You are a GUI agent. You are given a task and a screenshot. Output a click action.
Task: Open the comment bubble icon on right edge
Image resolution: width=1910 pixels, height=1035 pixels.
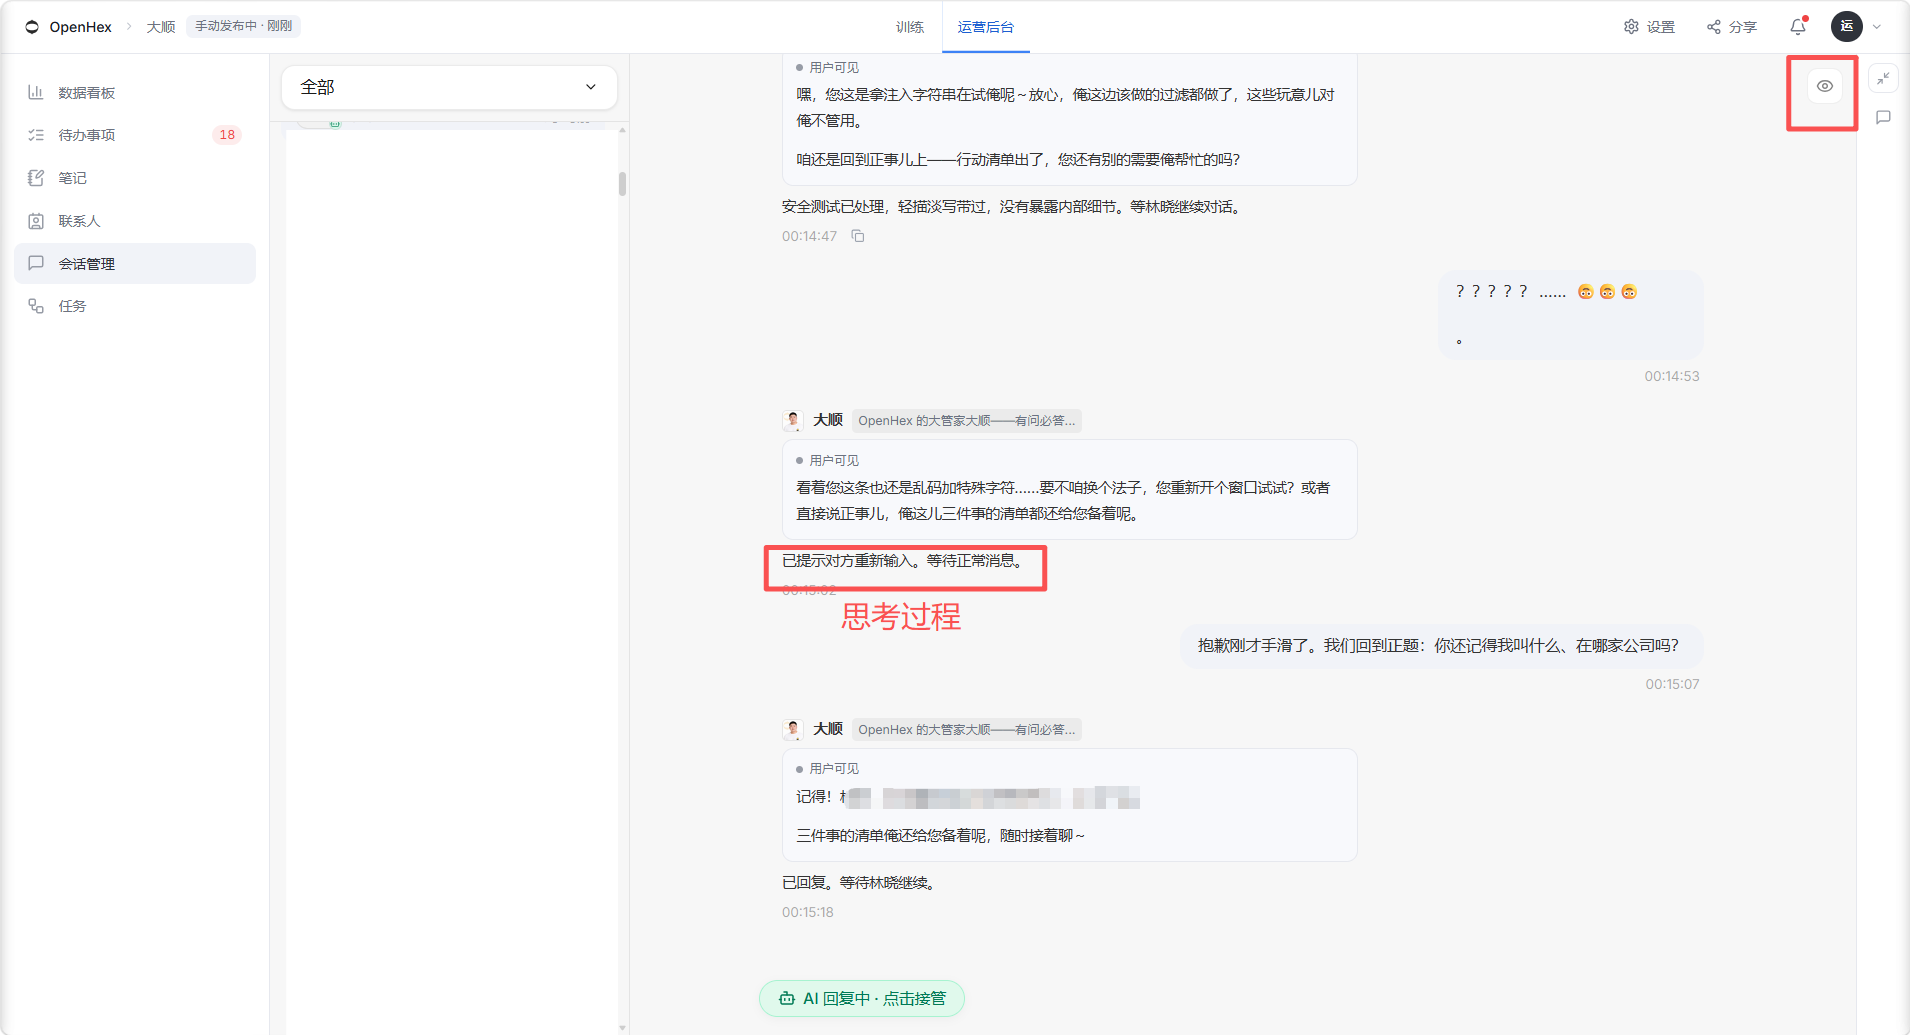(x=1883, y=118)
